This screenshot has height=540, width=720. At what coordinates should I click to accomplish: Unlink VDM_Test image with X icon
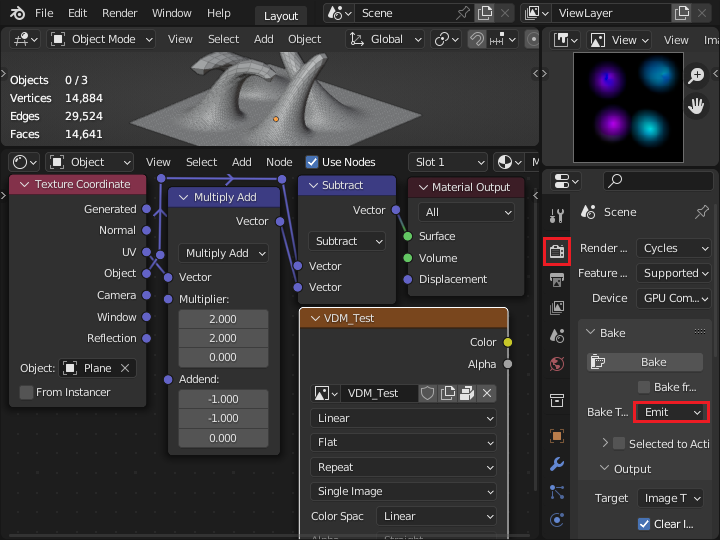[x=487, y=393]
